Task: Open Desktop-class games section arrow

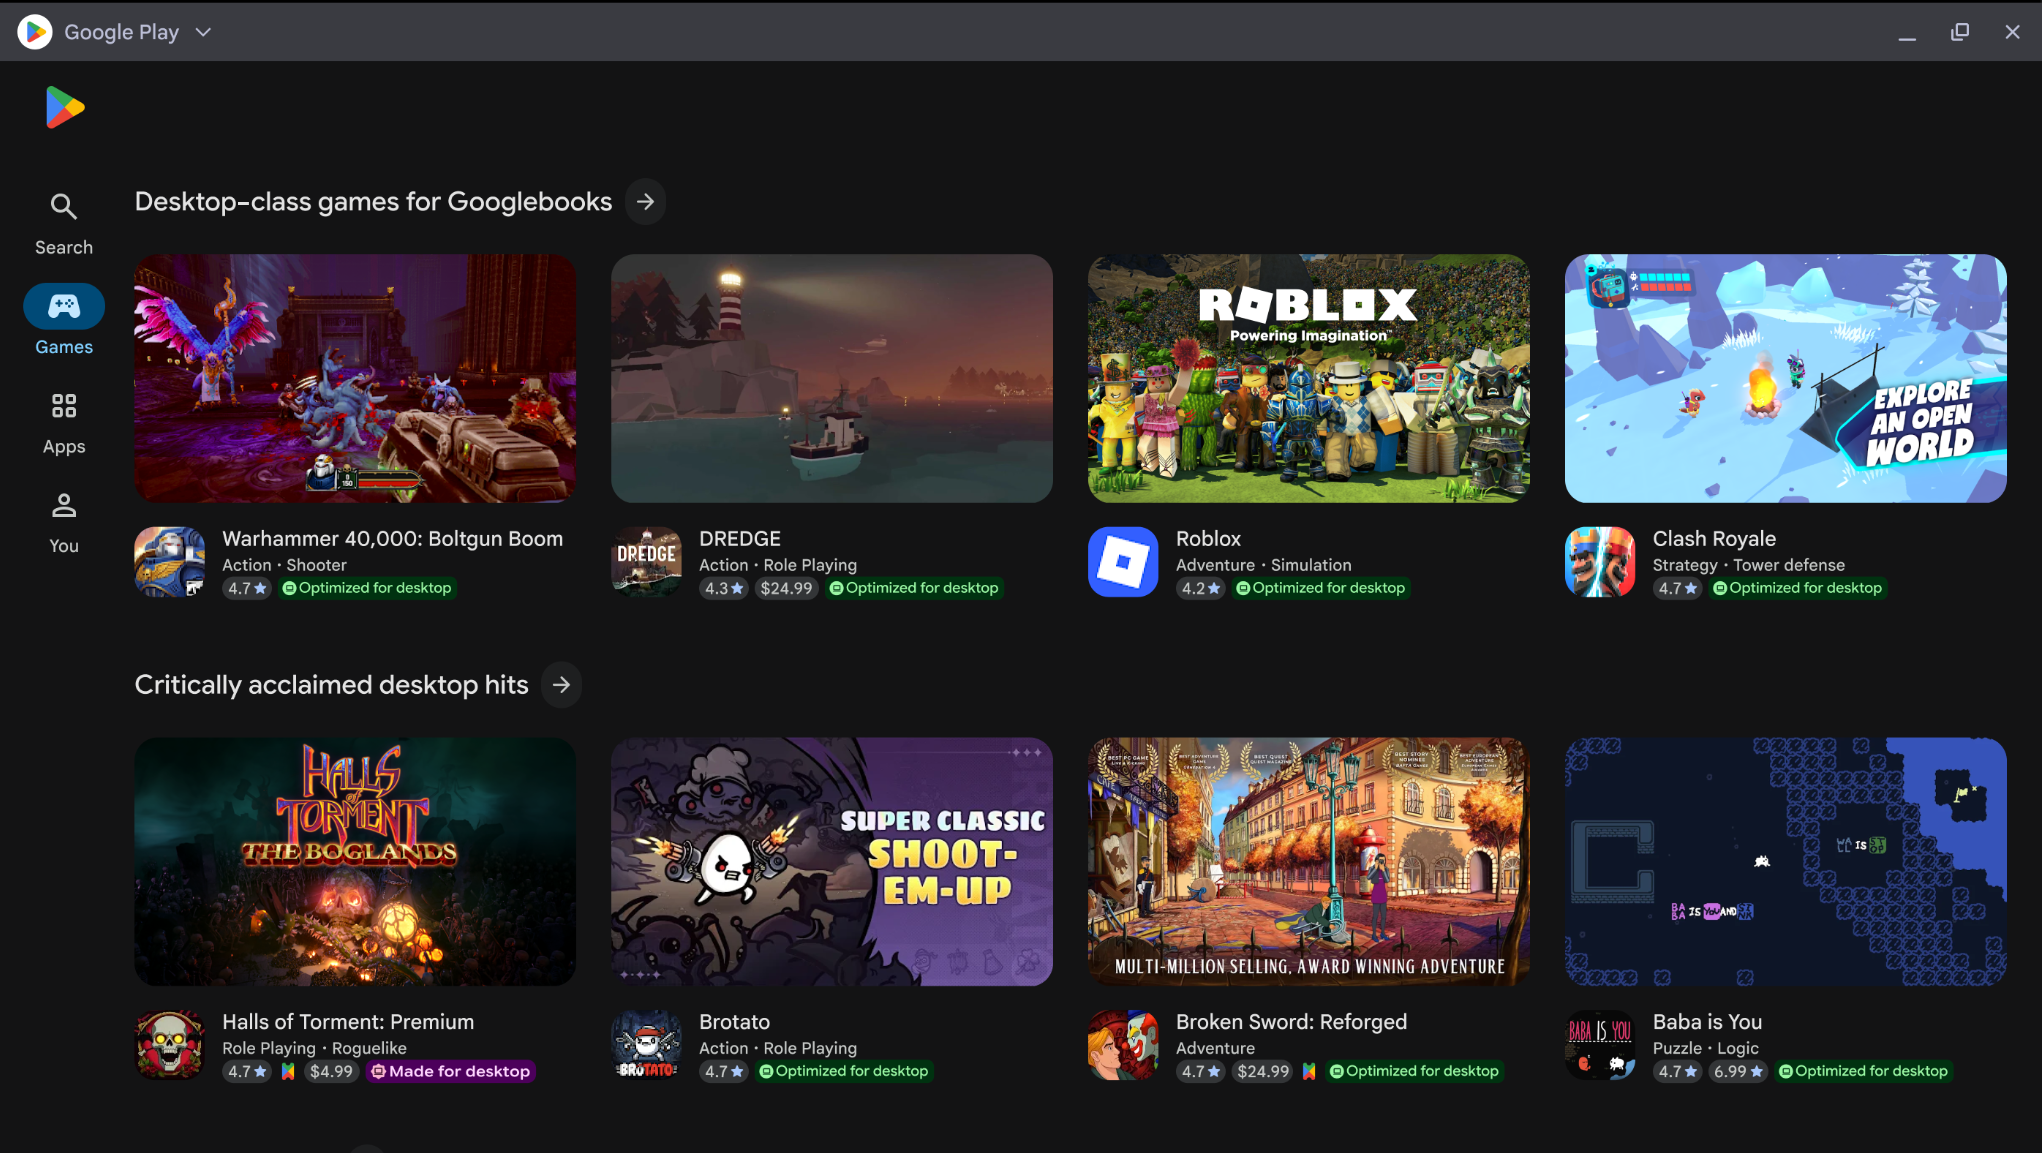Action: pos(646,202)
